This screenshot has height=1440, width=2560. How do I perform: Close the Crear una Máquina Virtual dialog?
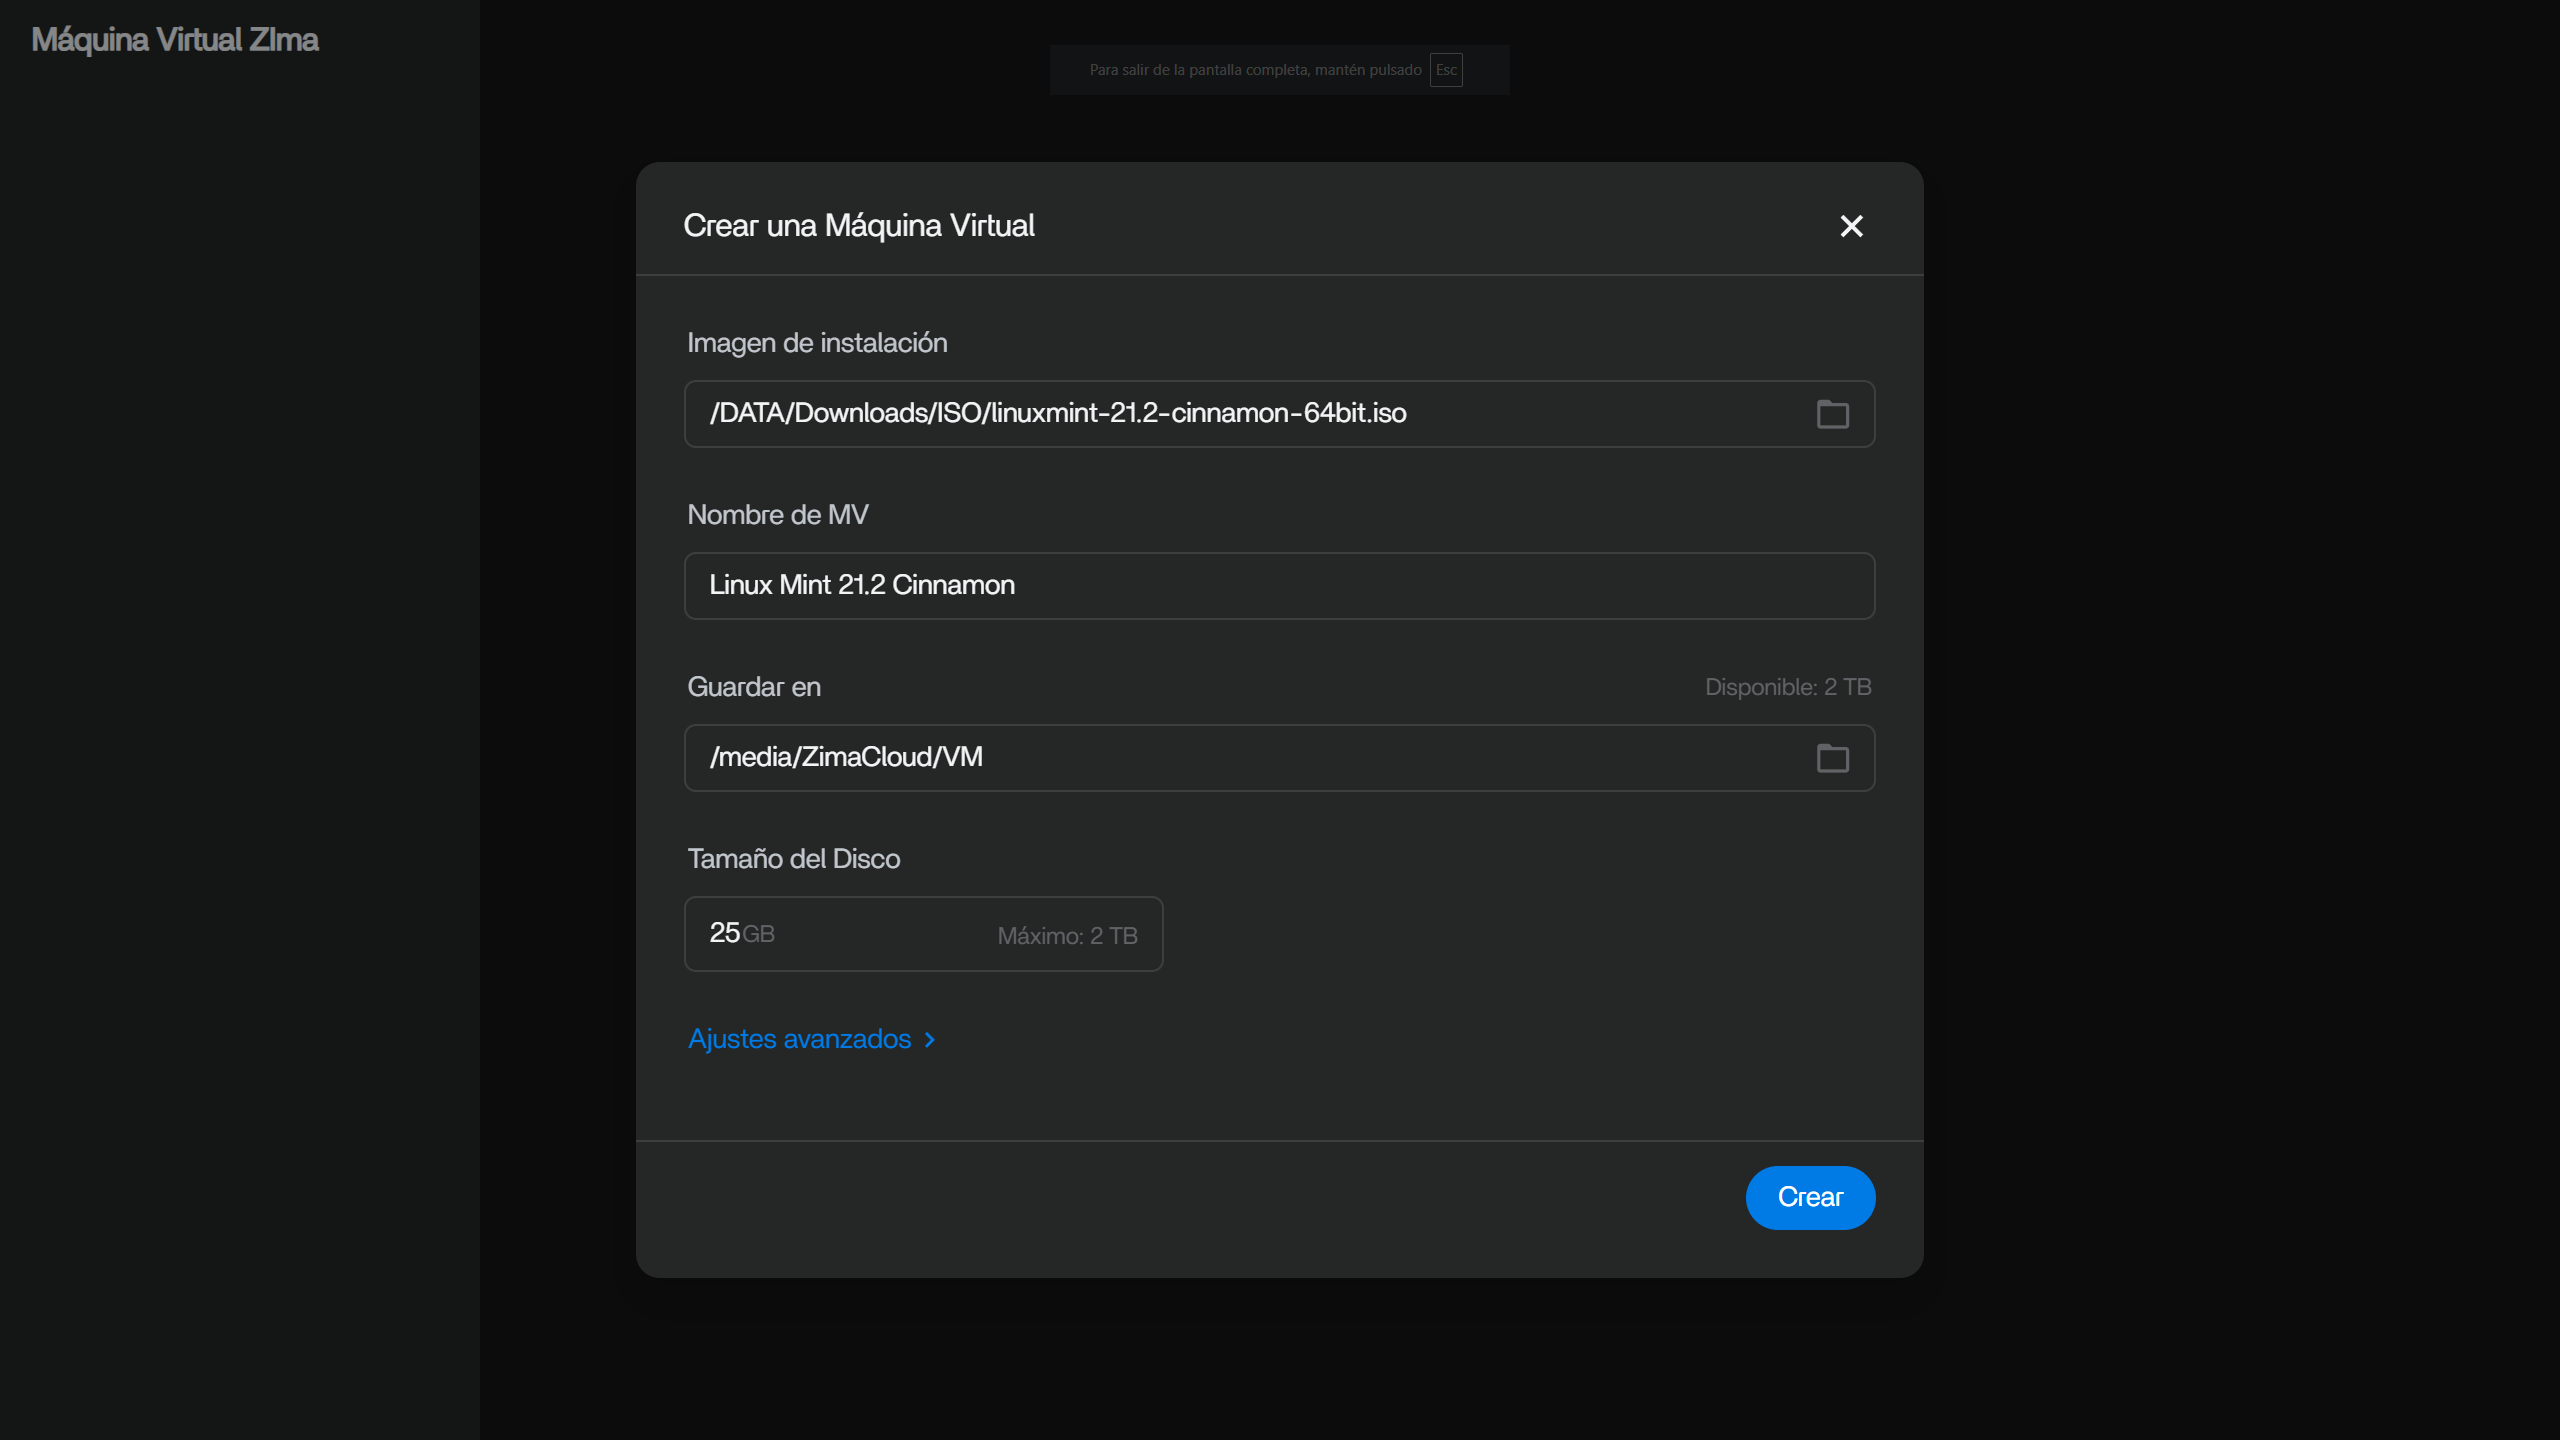[1851, 226]
